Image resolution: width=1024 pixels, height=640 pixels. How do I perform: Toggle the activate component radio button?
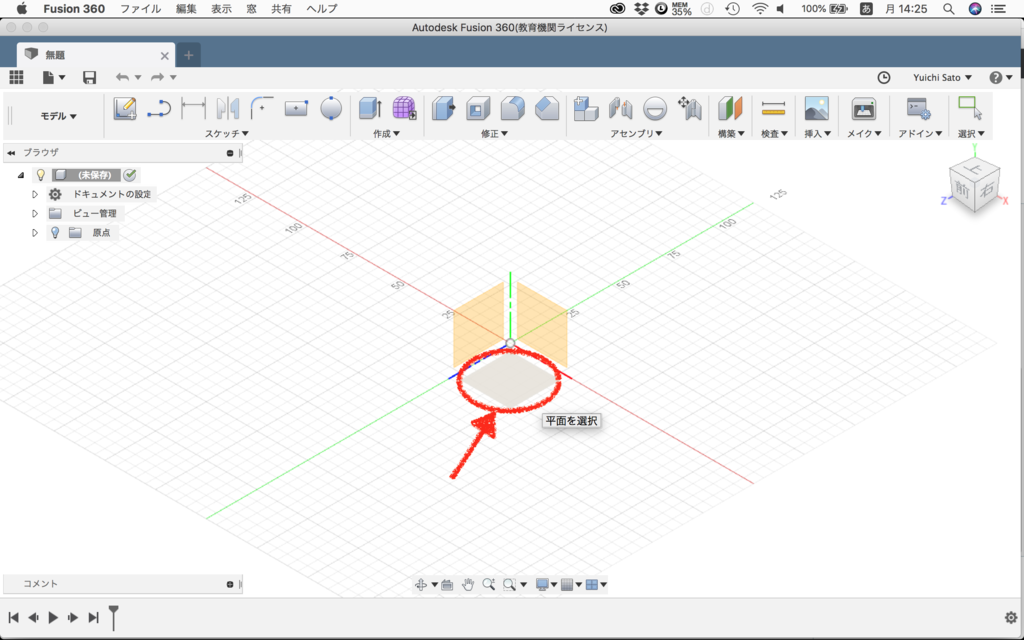130,175
